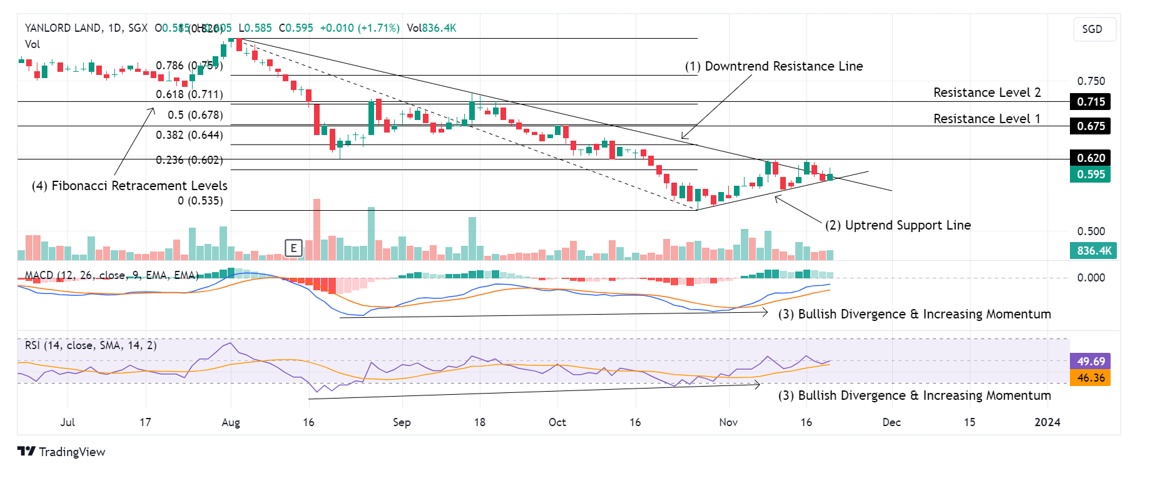Viewport: 1160px width, 481px height.
Task: Click the Fibonacci 0.618 (0.711) label
Action: [x=188, y=95]
